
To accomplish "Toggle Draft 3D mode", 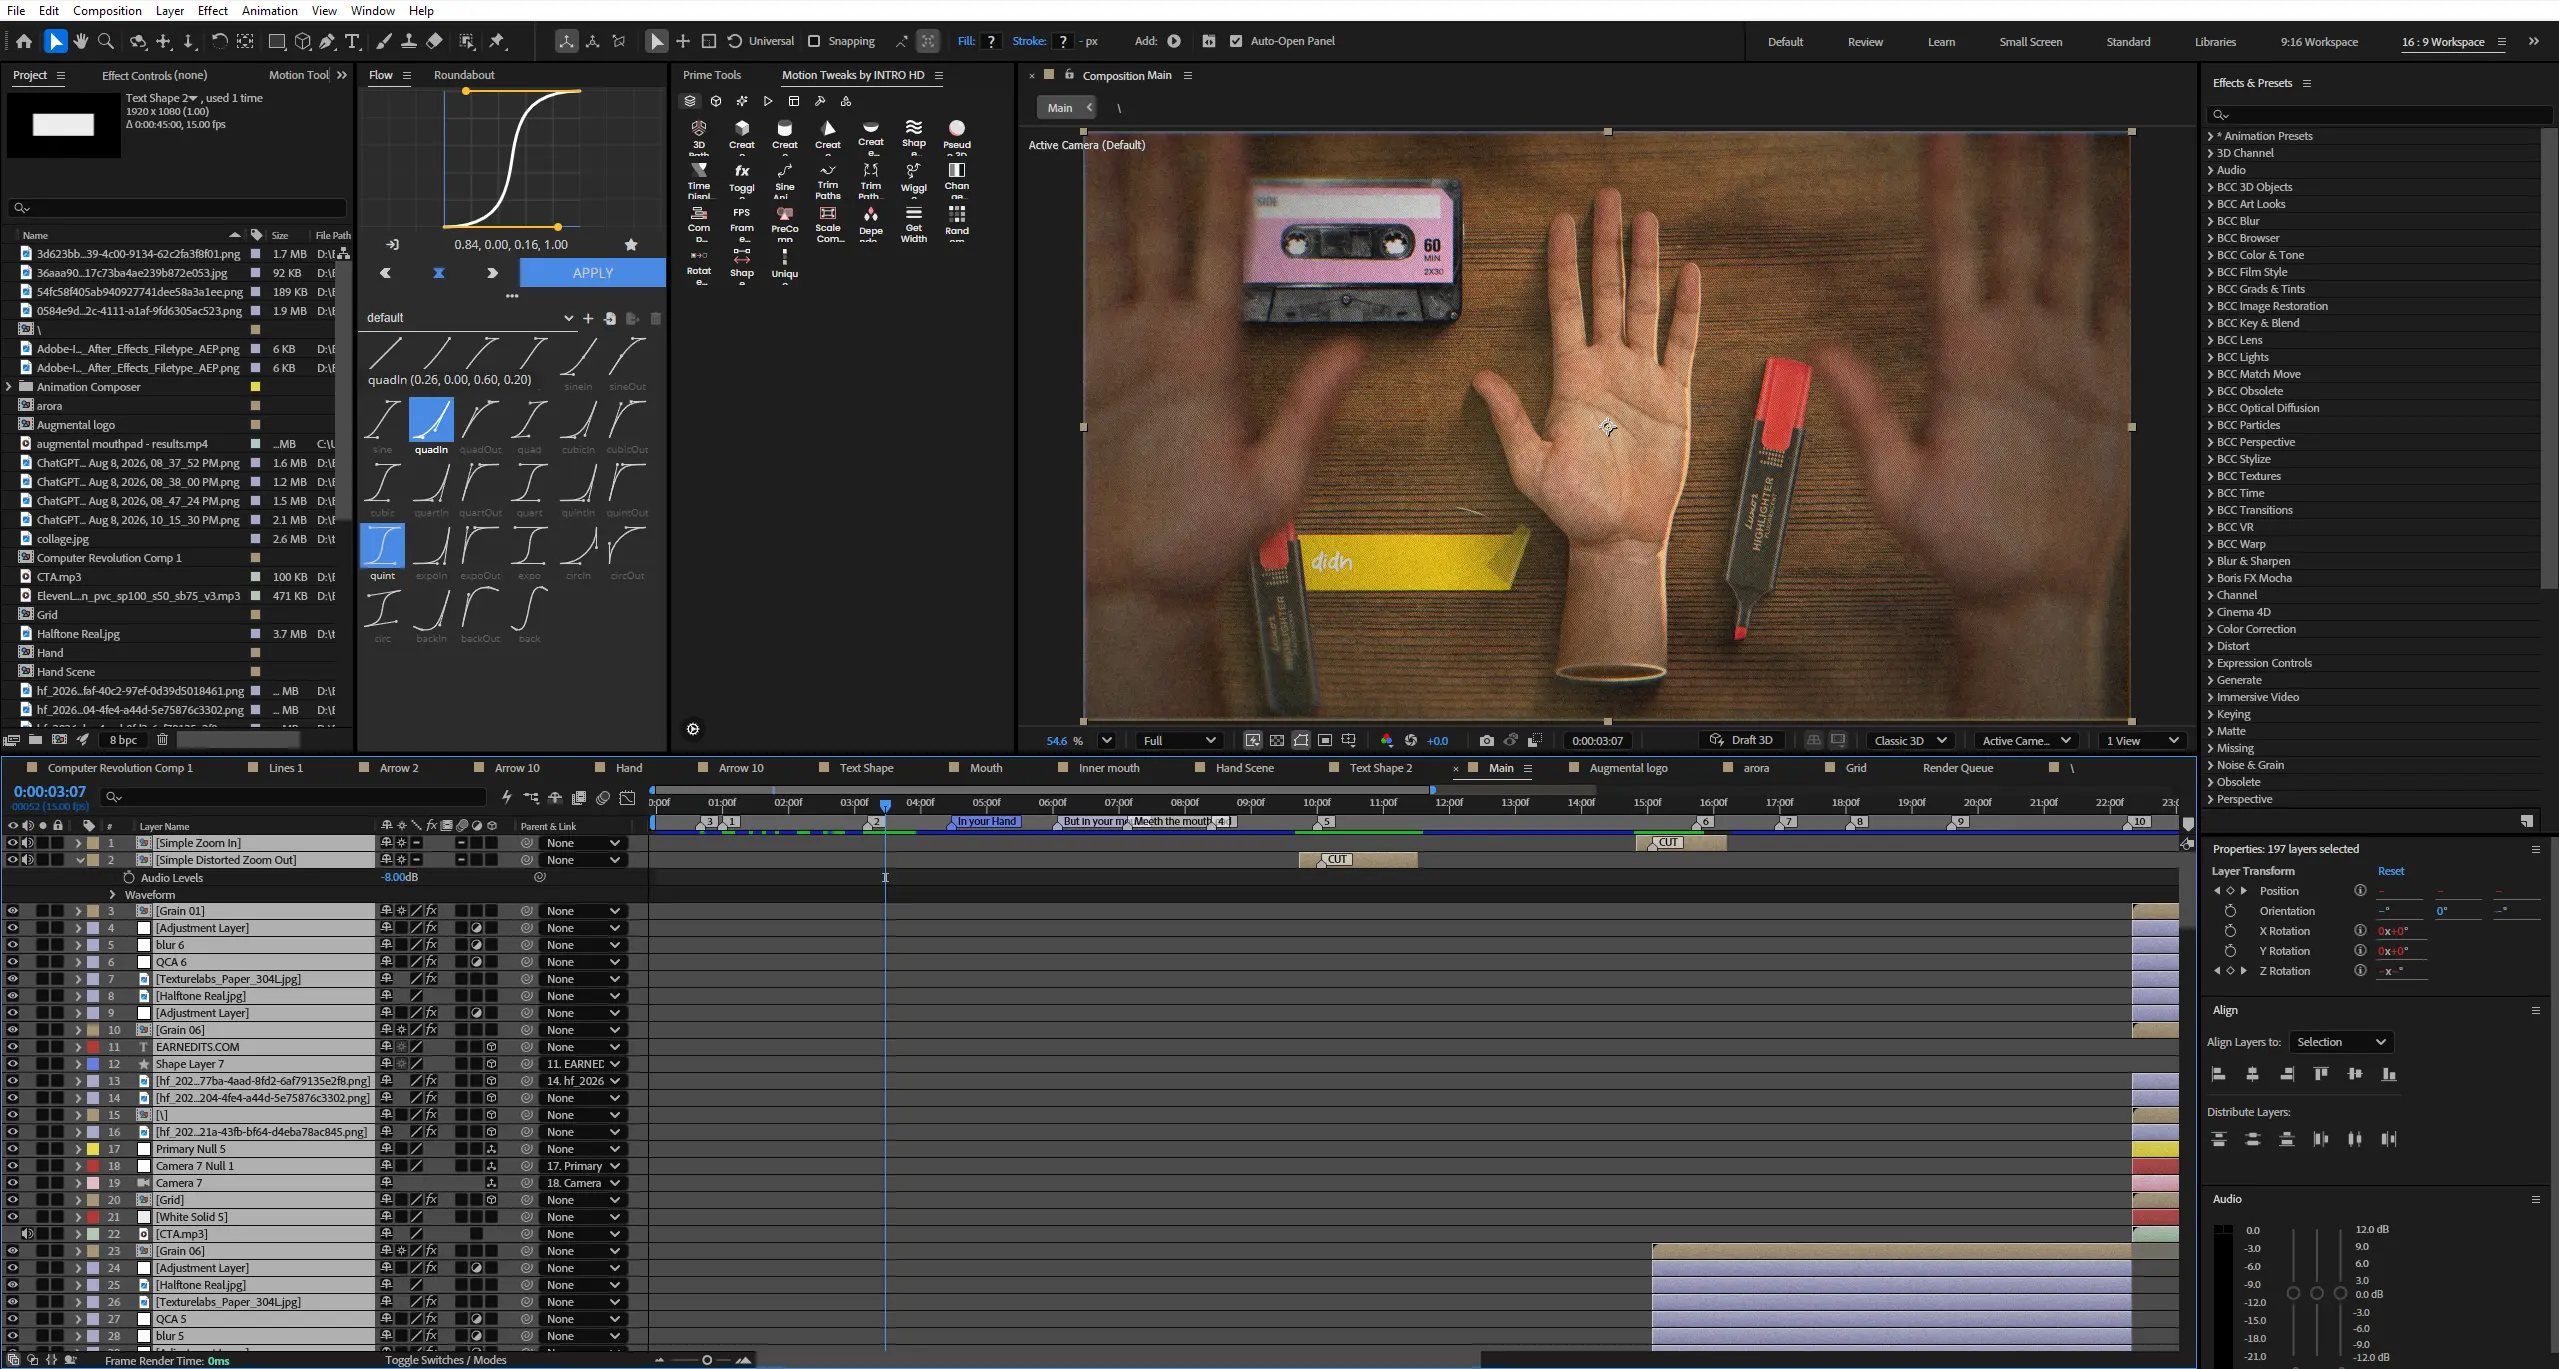I will pos(1741,741).
